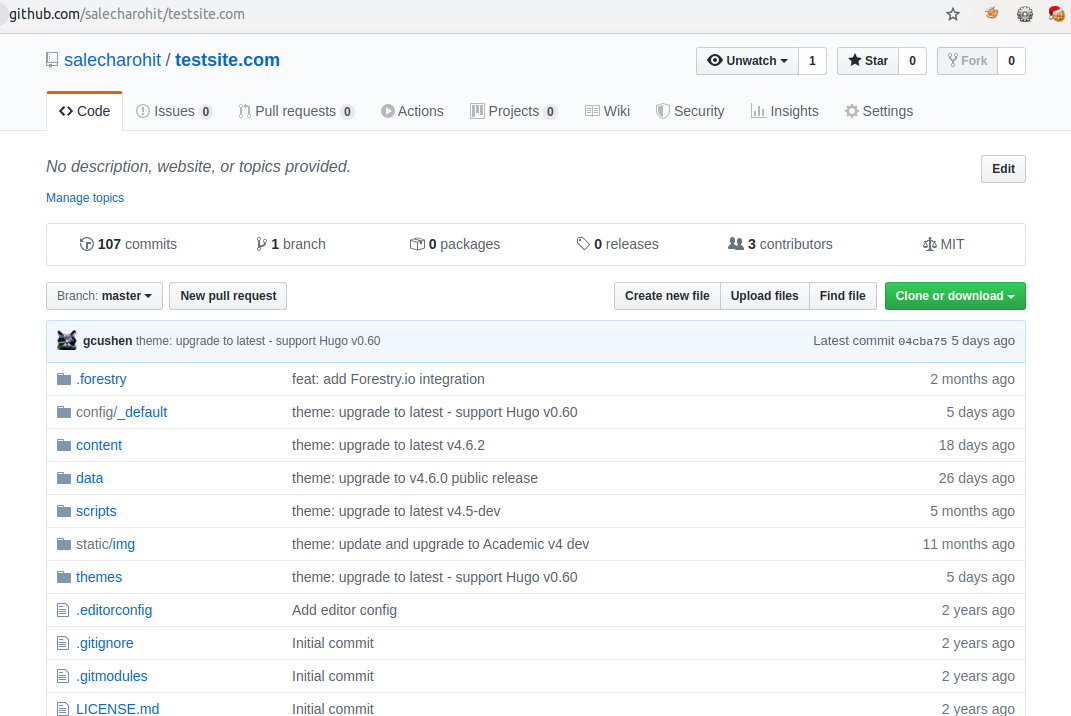Screen dimensions: 1071x716
Task: Click the gcushen author name
Action: click(x=107, y=341)
